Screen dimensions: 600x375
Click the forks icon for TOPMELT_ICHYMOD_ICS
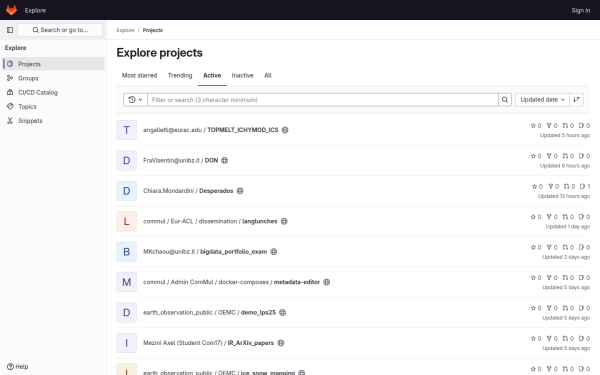[549, 125]
